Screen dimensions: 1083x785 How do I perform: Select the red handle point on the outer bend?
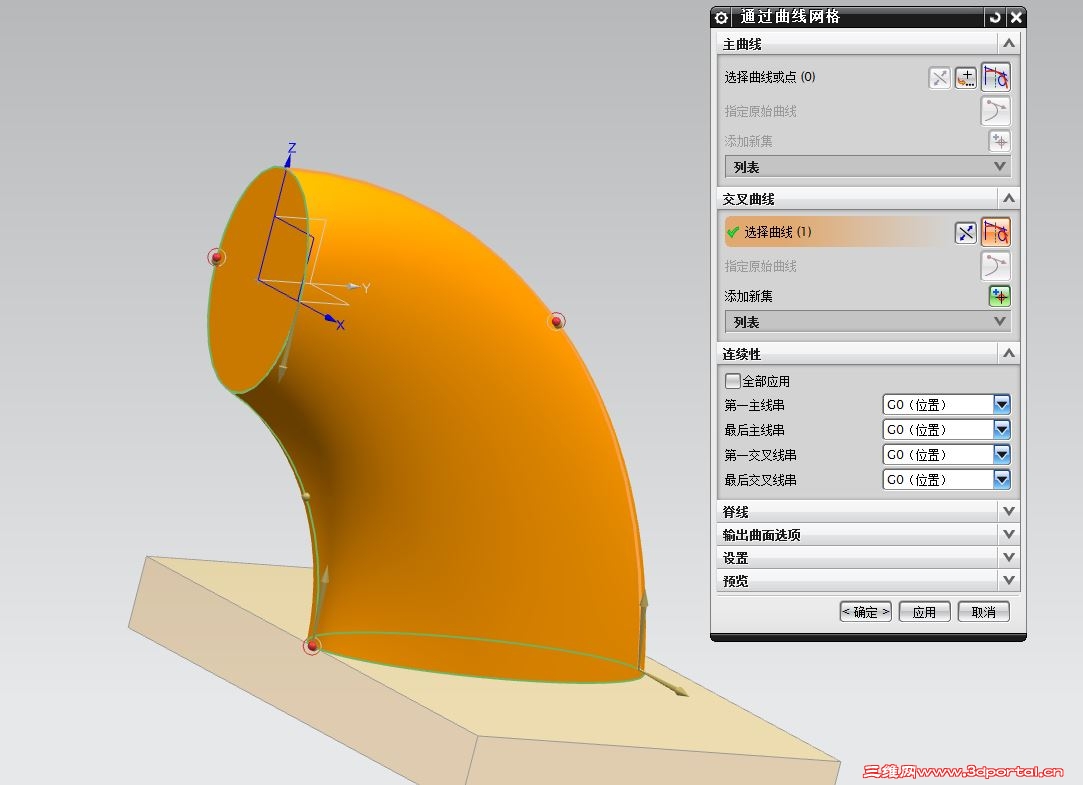pyautogui.click(x=557, y=321)
